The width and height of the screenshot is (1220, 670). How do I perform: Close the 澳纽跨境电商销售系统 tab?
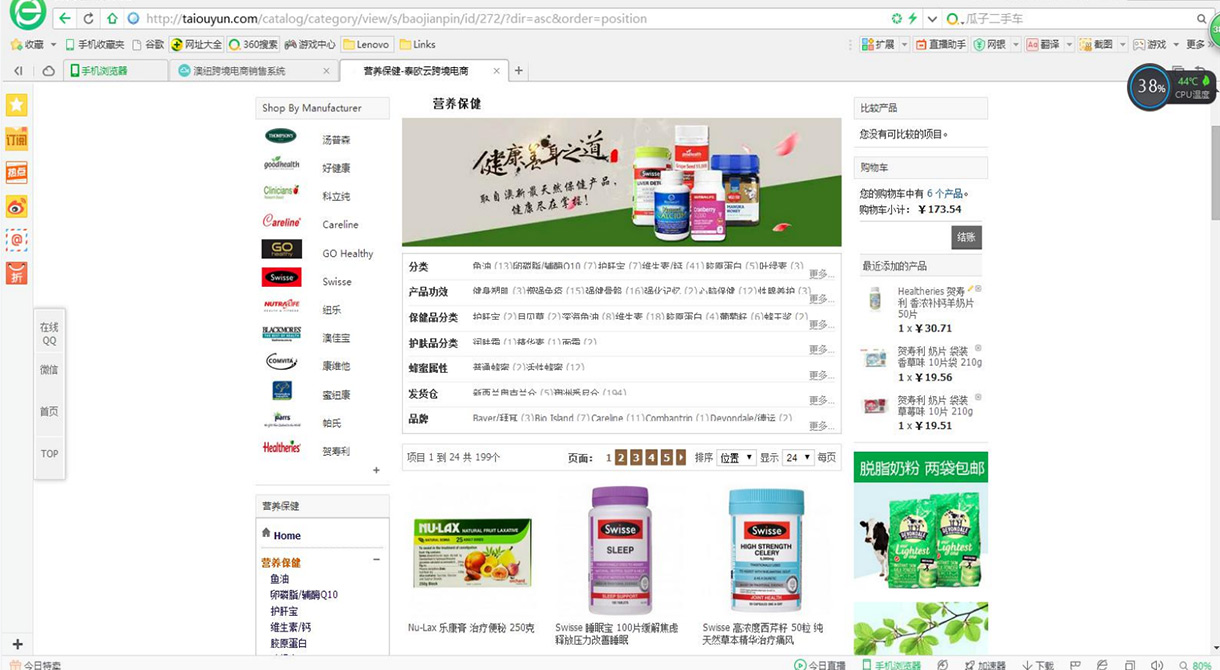pos(326,71)
